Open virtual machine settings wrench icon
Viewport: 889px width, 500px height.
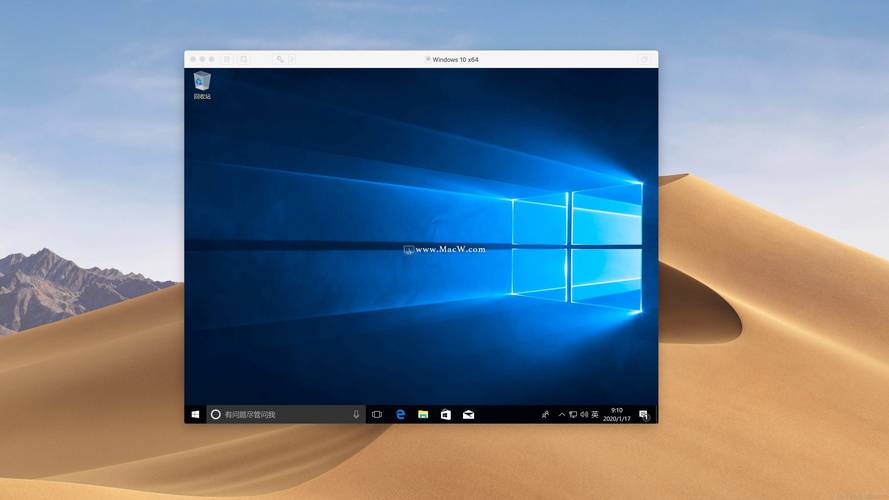point(280,59)
